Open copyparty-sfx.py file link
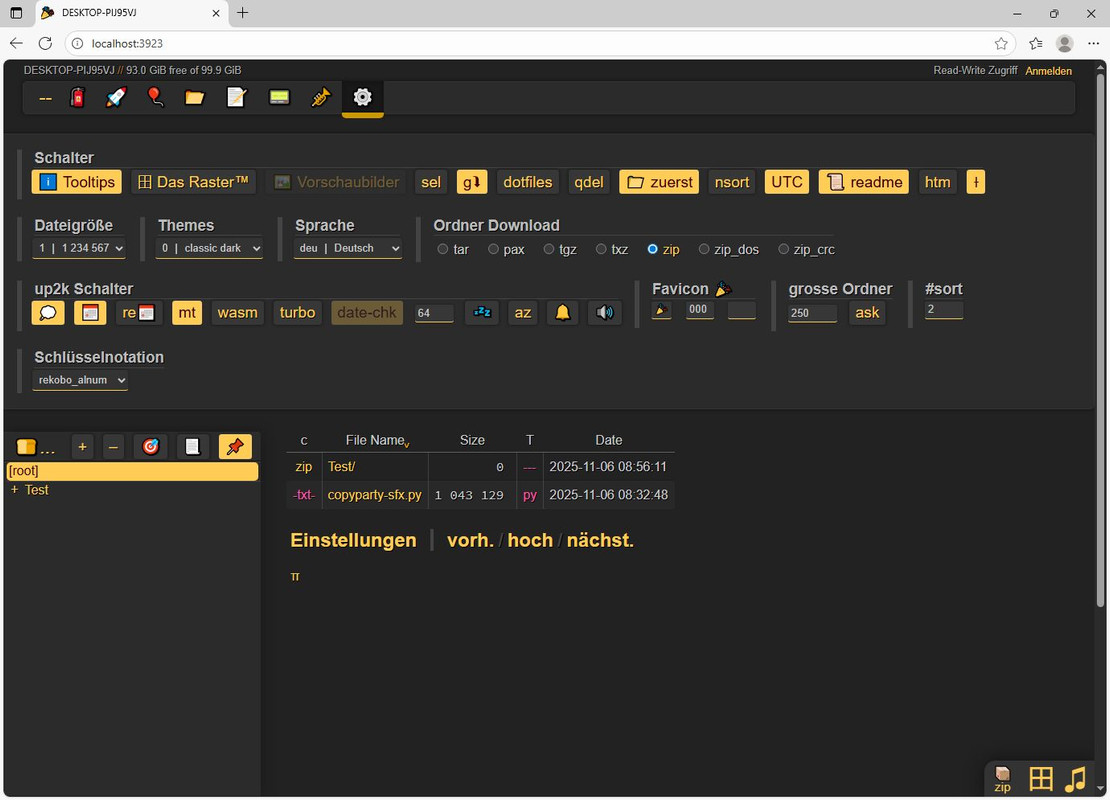 tap(374, 495)
